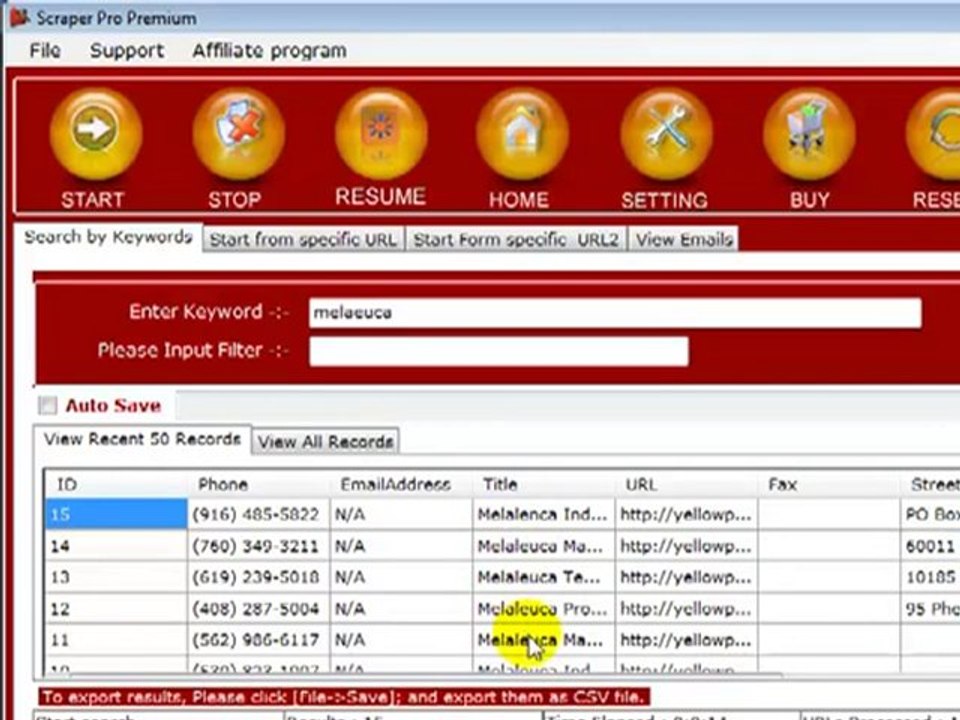Sort by EmailAddress column header
This screenshot has width=960, height=720.
point(401,484)
